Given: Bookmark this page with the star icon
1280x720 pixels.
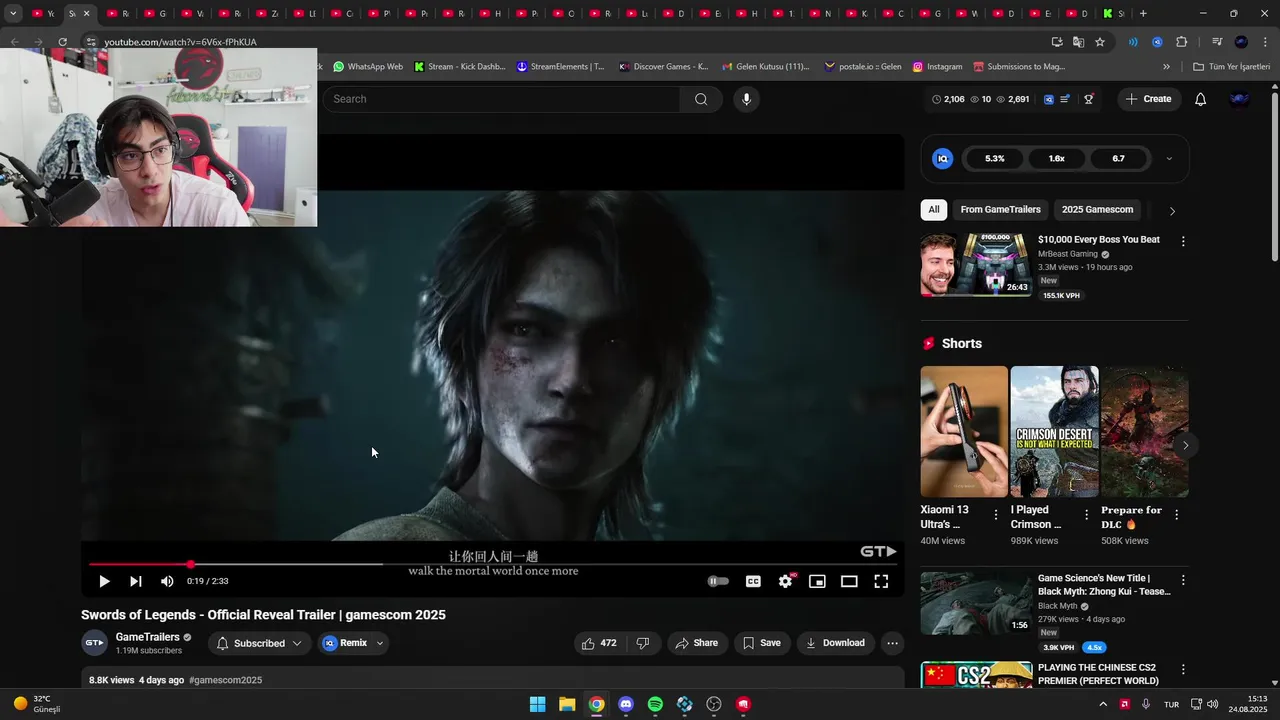Looking at the screenshot, I should pos(1100,42).
